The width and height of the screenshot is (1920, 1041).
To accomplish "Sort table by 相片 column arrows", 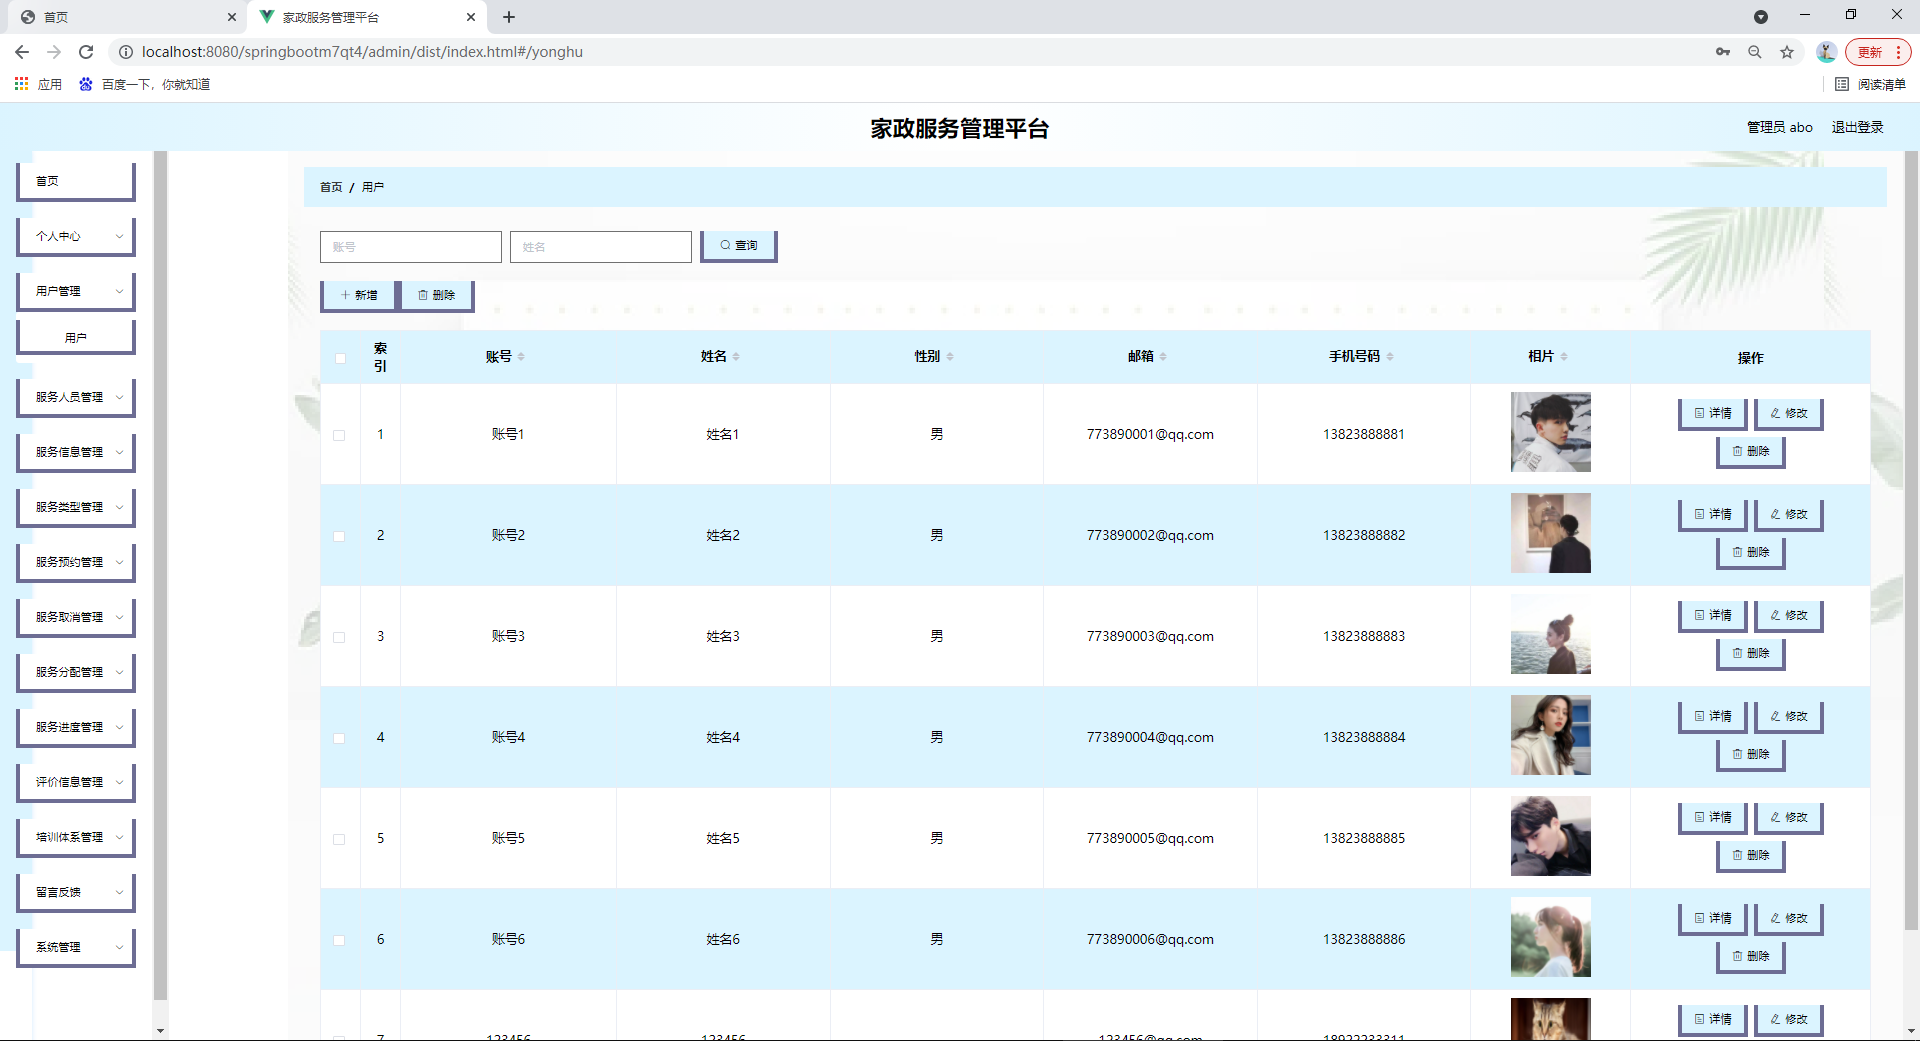I will click(1564, 357).
